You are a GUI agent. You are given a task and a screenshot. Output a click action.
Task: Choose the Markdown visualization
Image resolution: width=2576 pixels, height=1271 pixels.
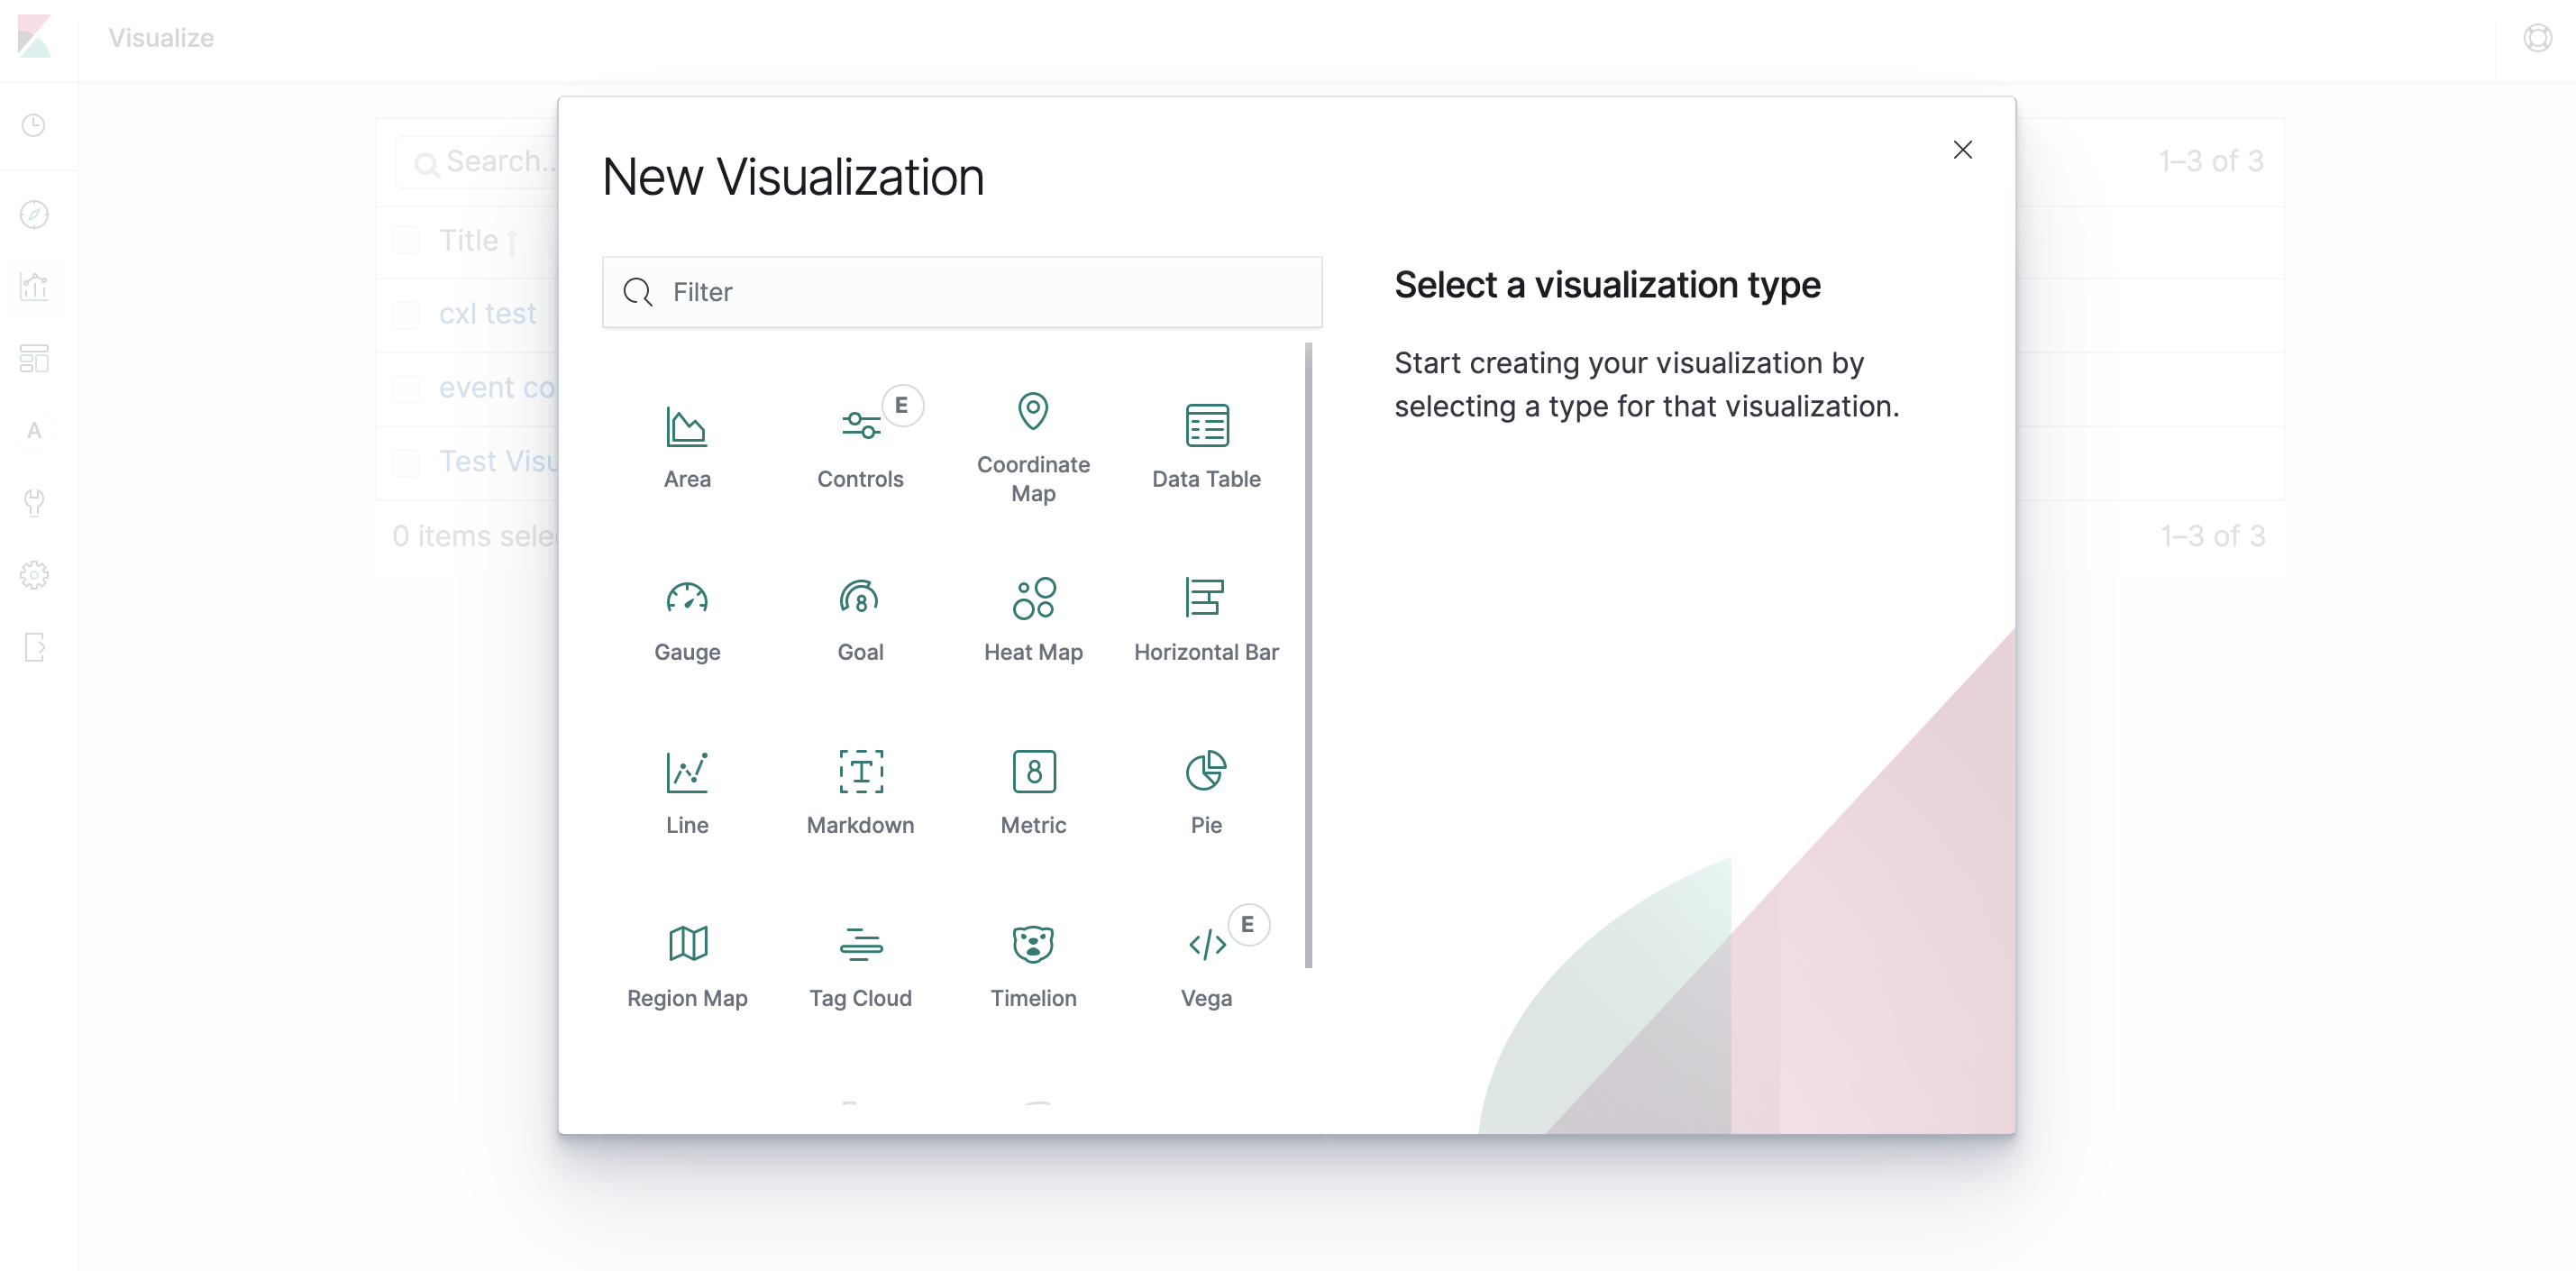click(860, 793)
